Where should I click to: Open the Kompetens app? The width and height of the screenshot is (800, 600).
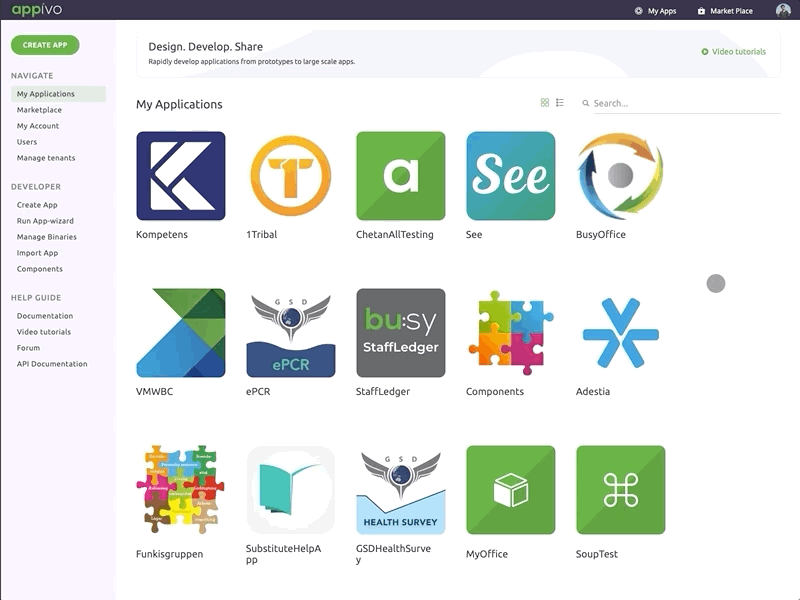[180, 175]
